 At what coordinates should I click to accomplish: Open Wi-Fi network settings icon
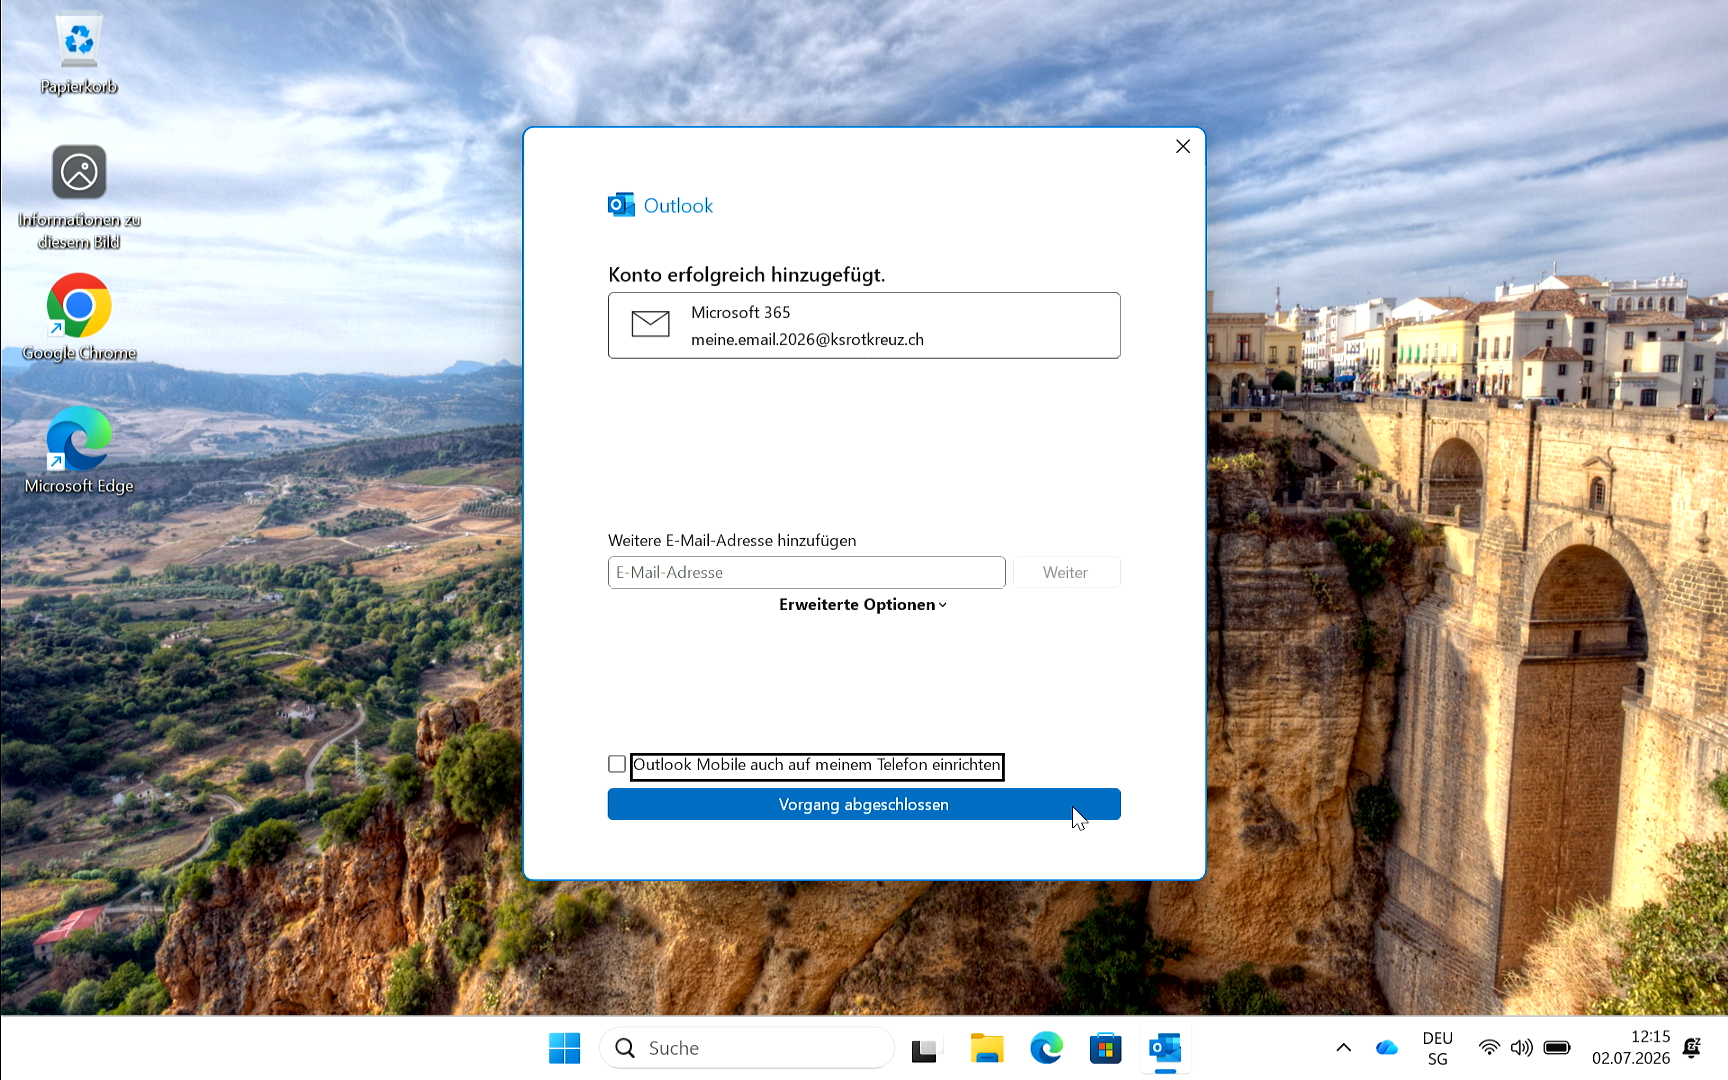(x=1489, y=1048)
